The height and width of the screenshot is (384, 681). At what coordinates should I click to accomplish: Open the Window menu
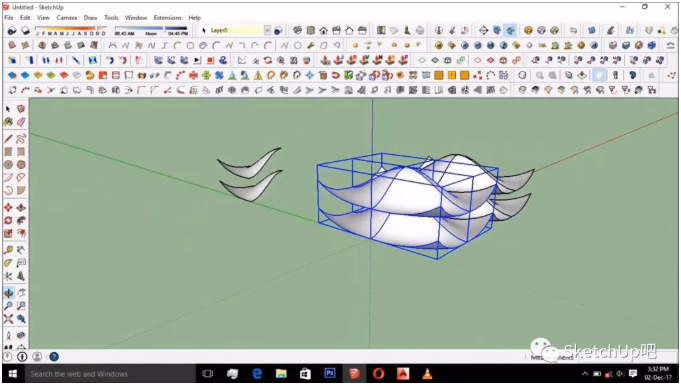[136, 18]
